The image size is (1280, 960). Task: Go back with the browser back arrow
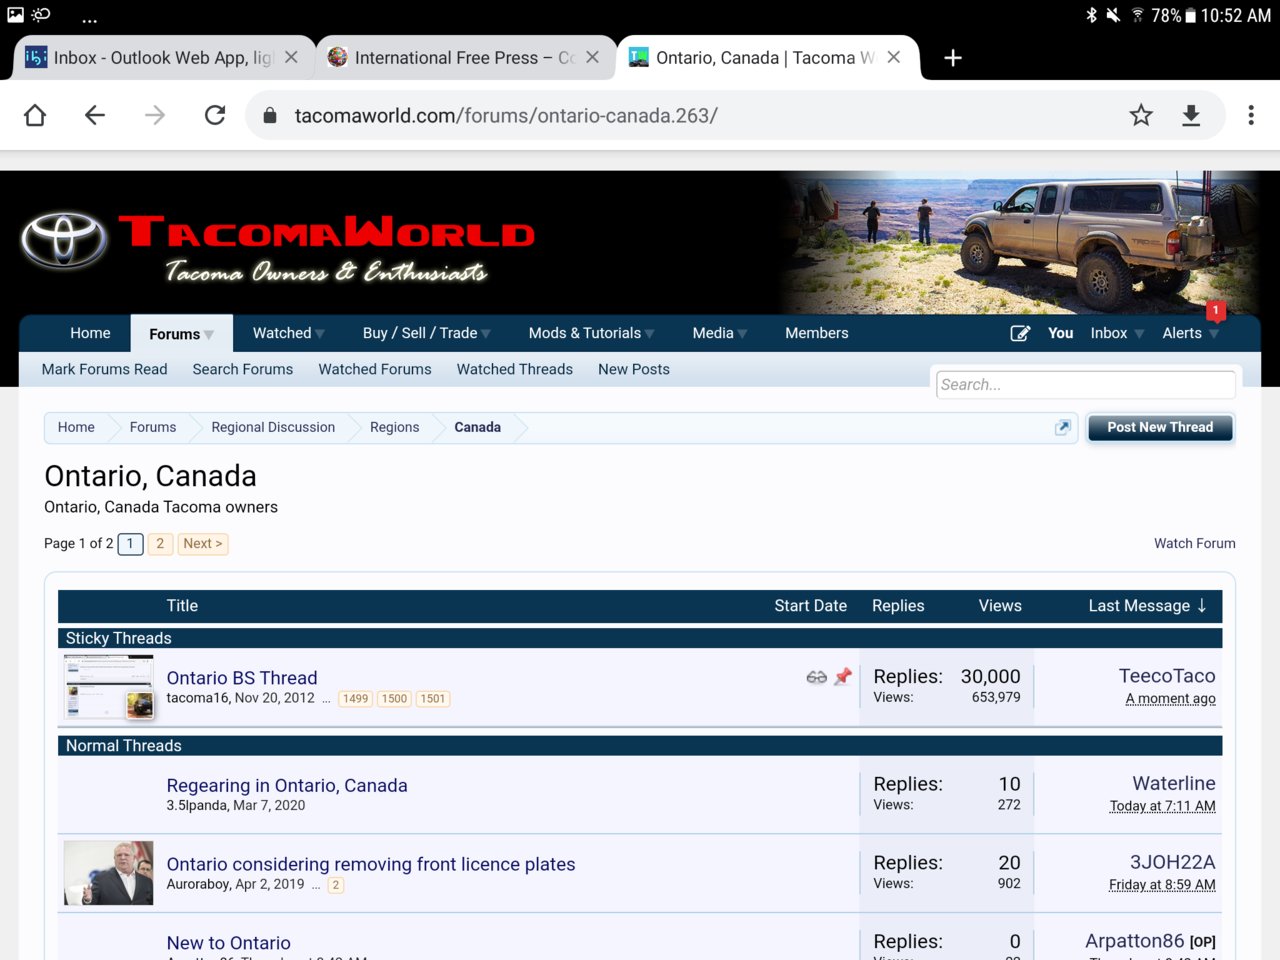coord(95,115)
